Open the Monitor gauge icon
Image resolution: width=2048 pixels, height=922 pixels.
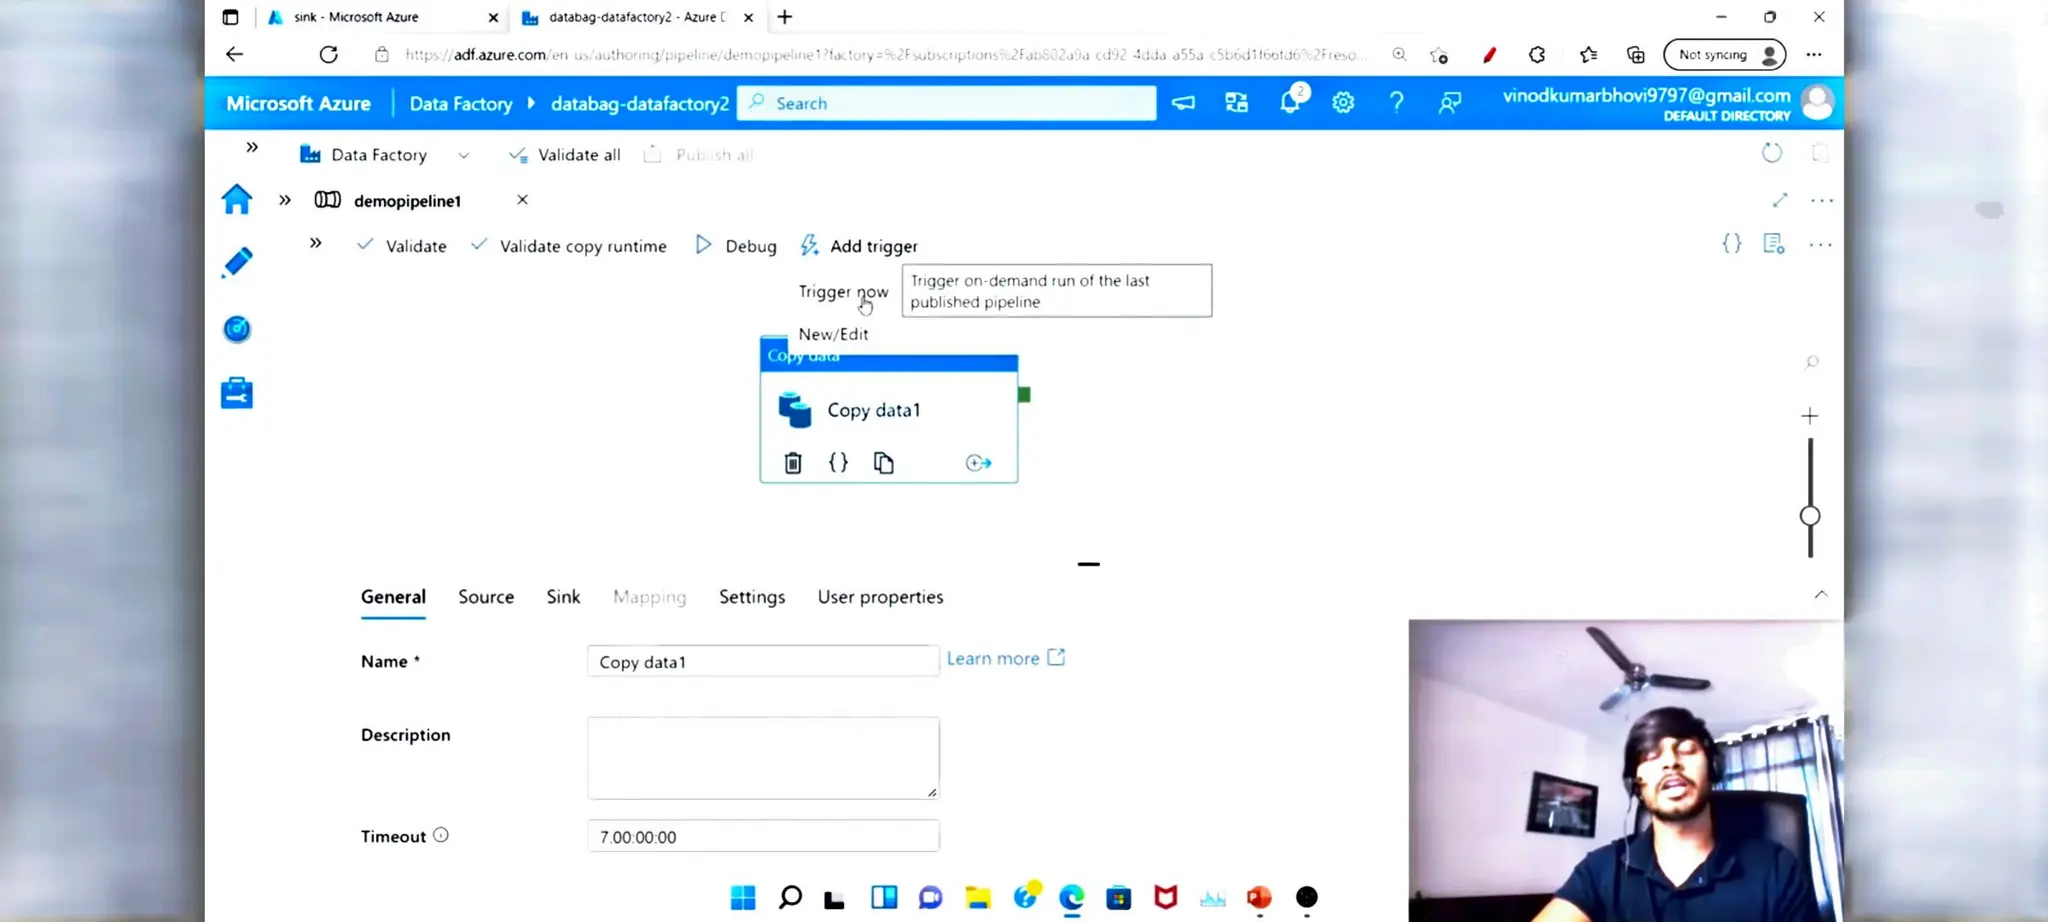coord(237,329)
